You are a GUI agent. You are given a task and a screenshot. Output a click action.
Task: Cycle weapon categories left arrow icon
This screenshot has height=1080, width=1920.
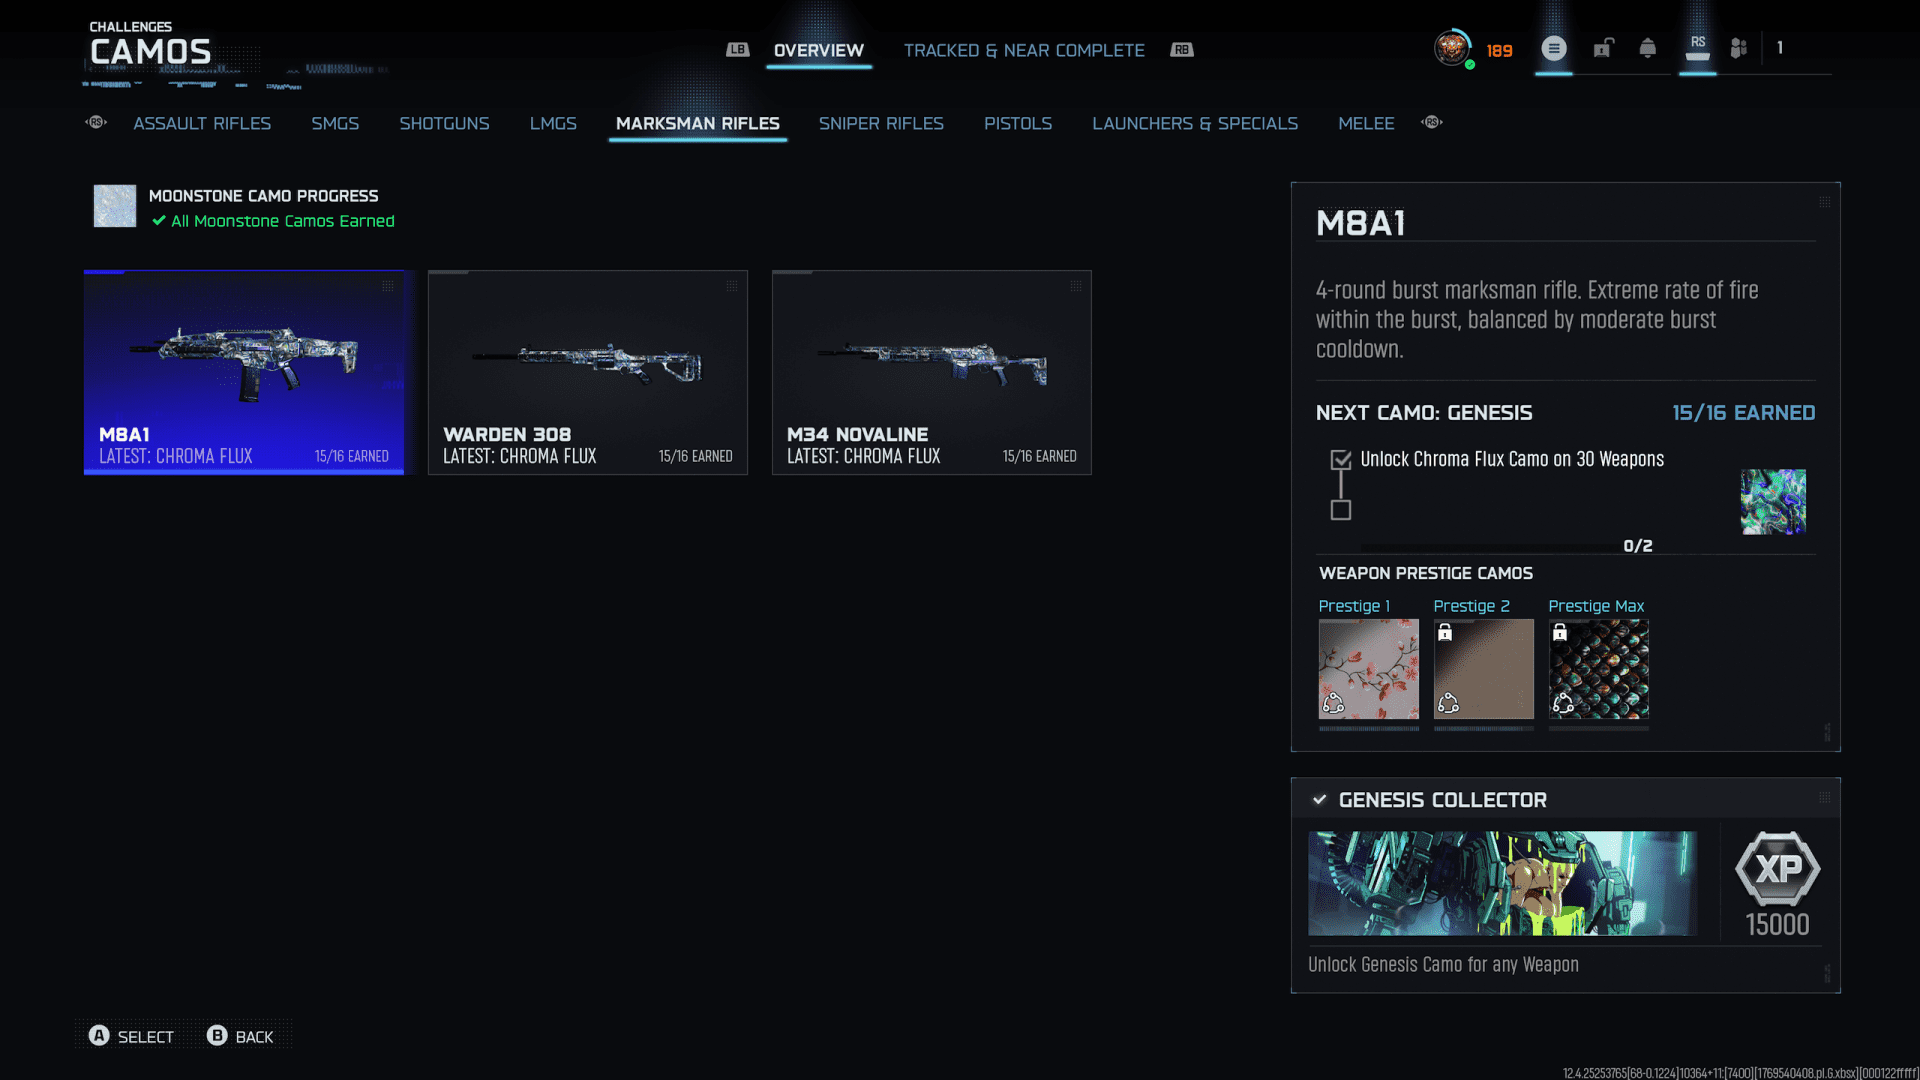(96, 122)
